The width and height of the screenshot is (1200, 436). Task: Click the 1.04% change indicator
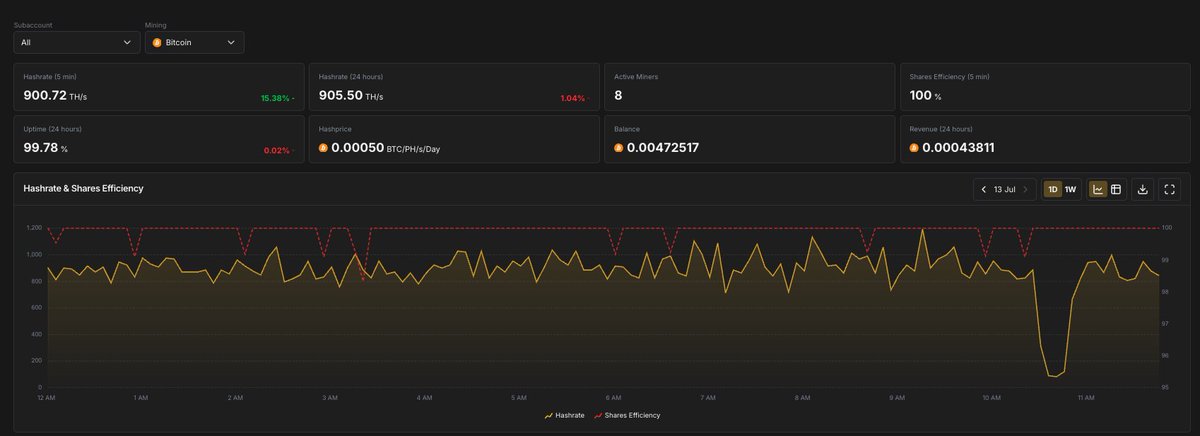(575, 98)
